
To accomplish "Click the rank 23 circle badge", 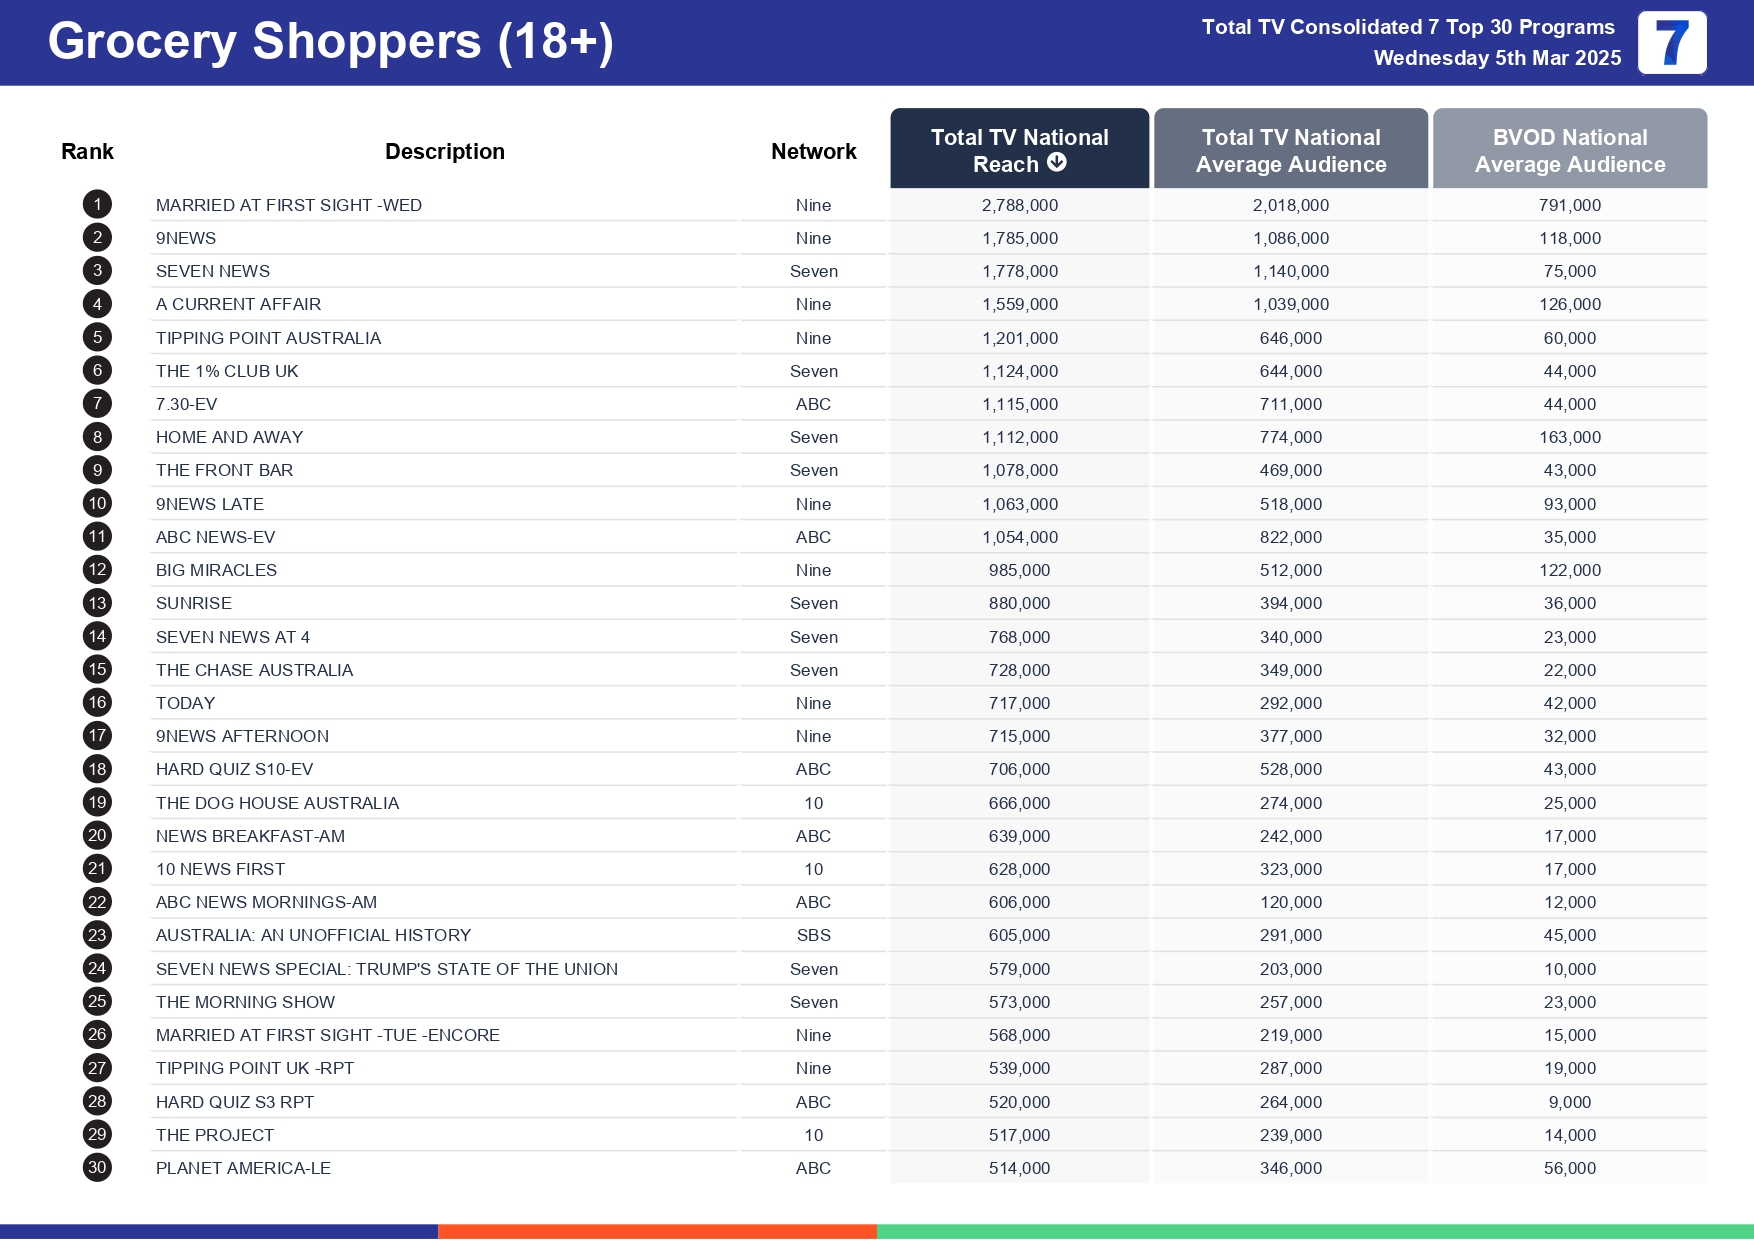I will click(97, 935).
